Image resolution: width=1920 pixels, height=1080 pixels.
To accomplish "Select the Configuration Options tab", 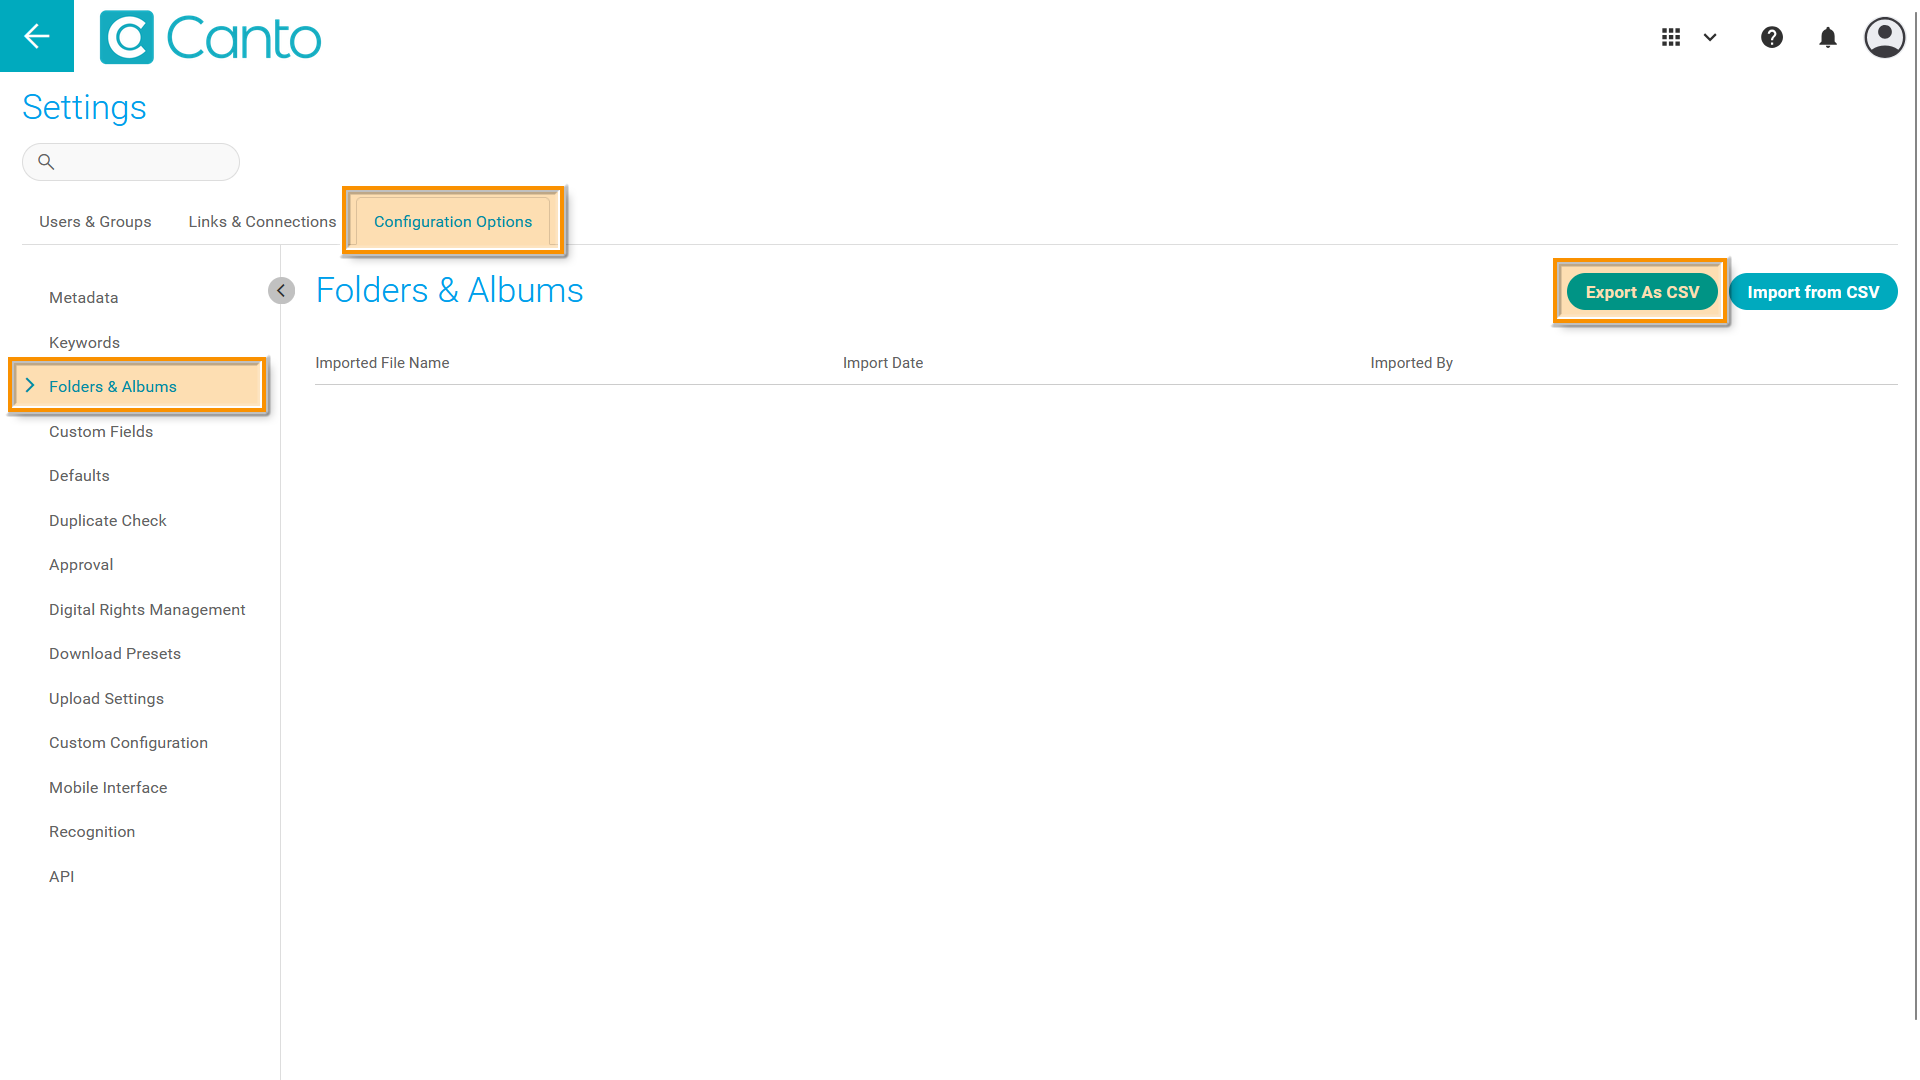I will (x=452, y=221).
